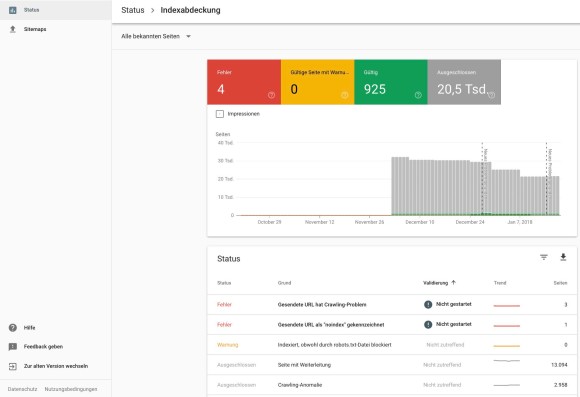Click Nicht gestartet in Crawling-Problem row
The width and height of the screenshot is (580, 397).
coord(453,304)
